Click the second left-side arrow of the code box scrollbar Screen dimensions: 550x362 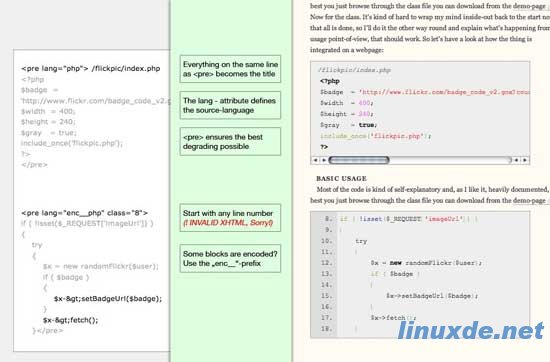(324, 160)
